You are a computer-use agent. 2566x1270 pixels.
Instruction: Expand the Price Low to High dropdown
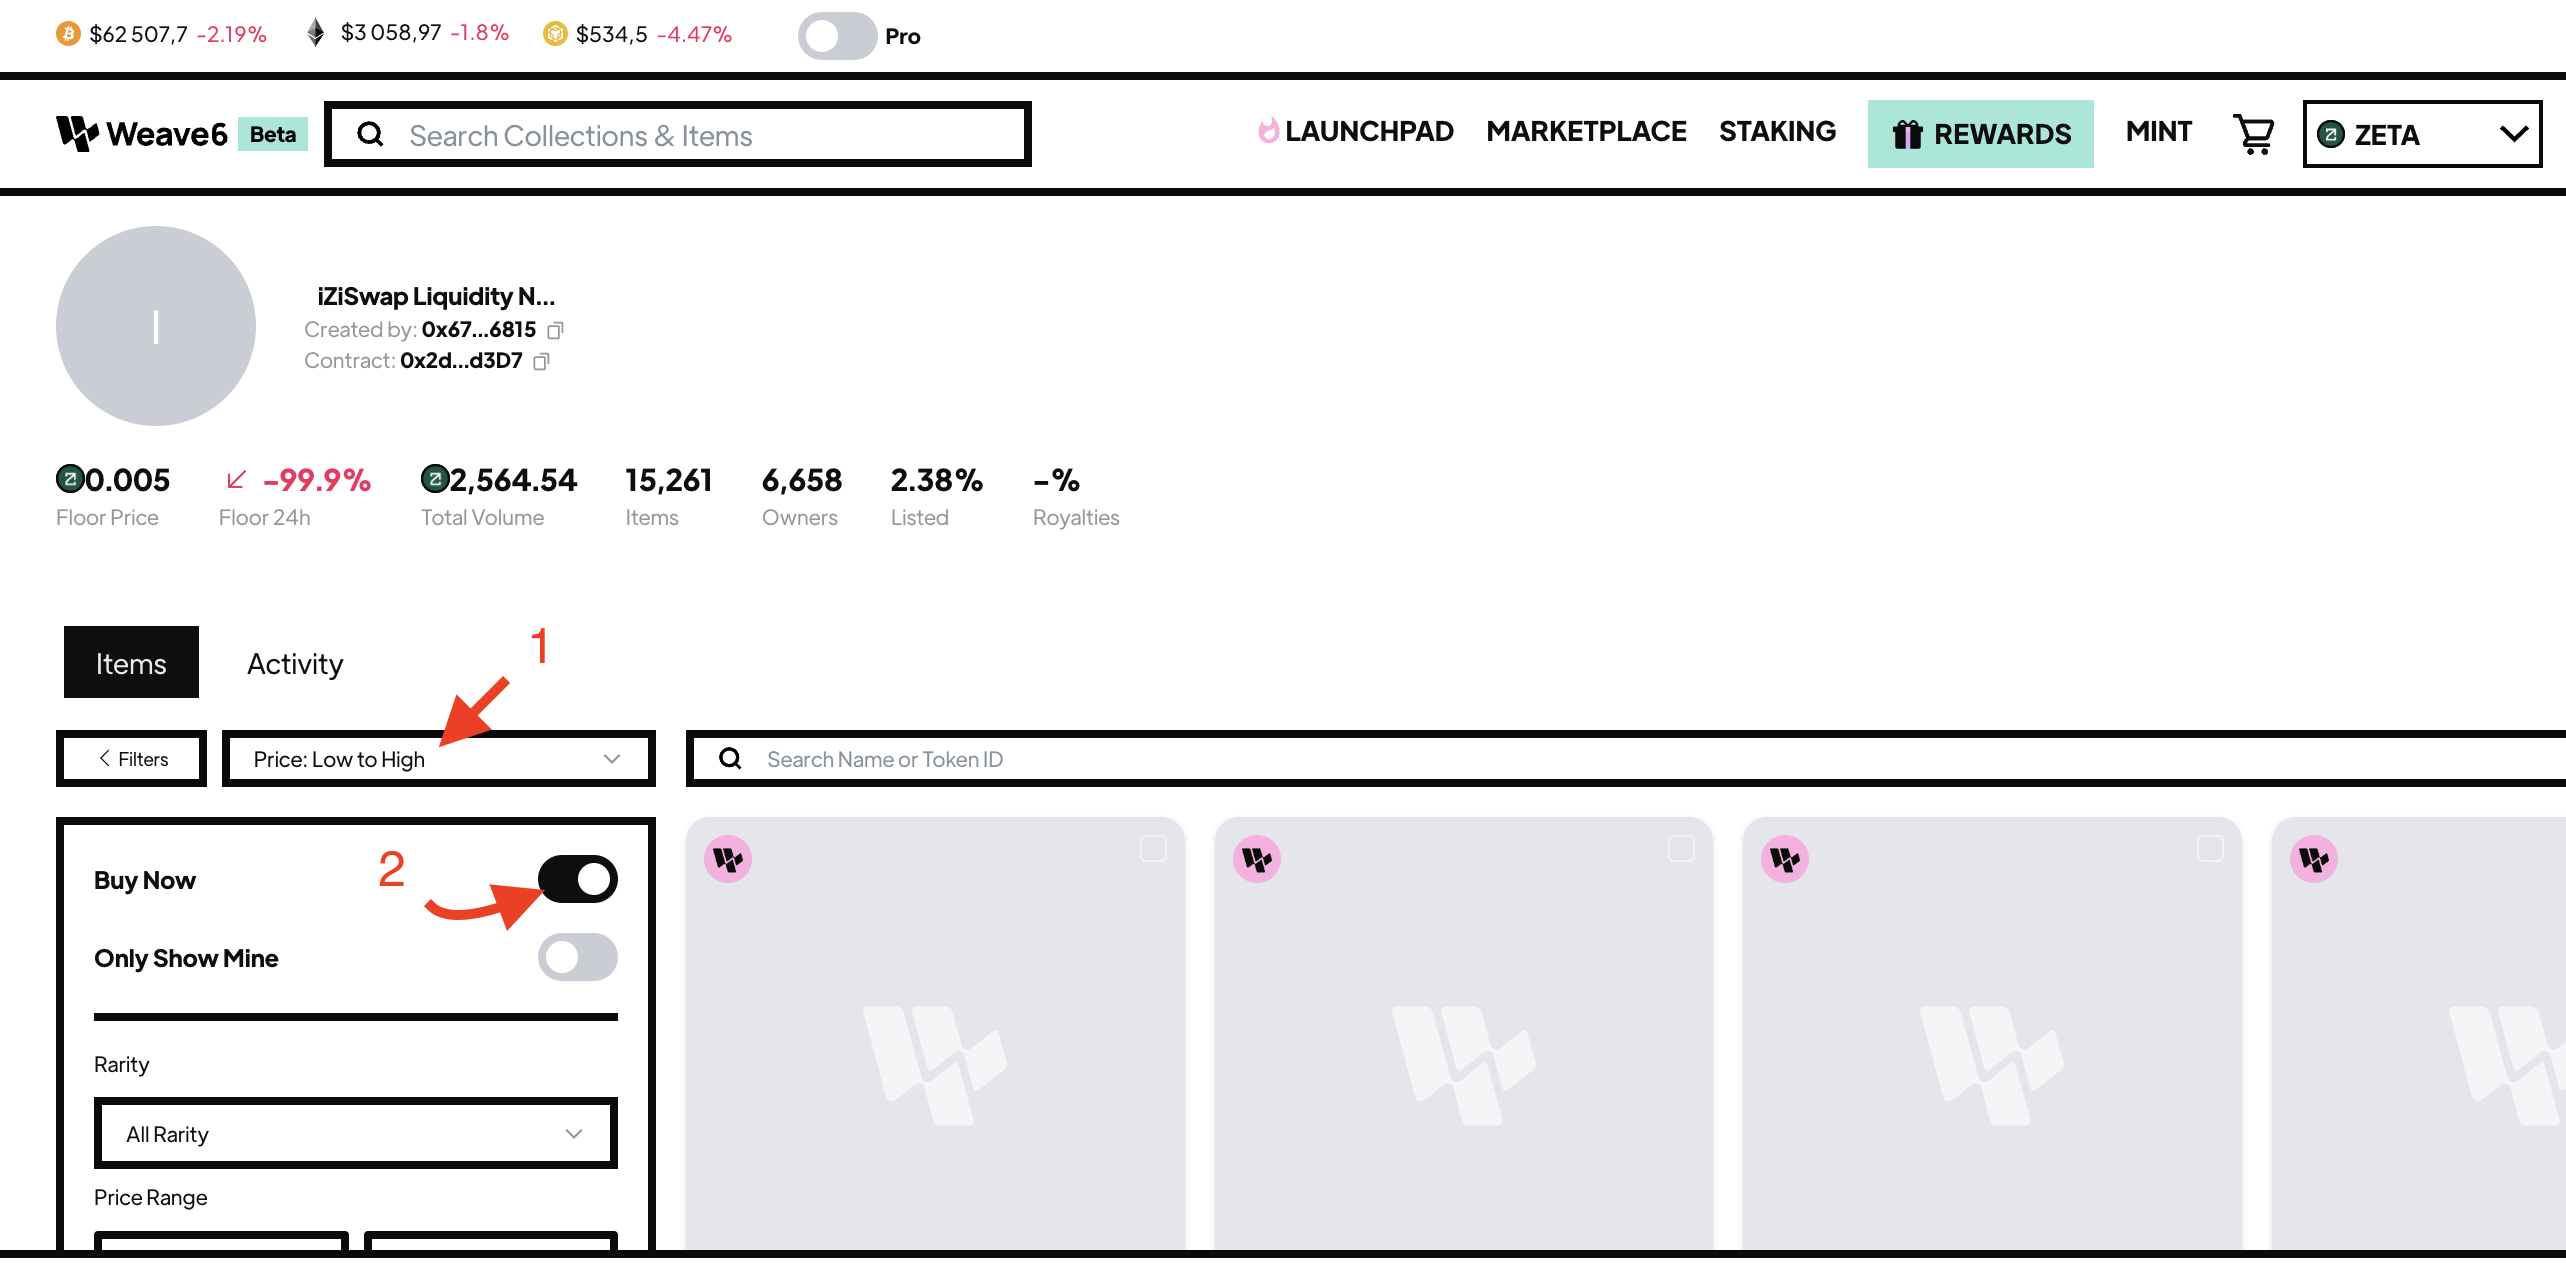coord(432,758)
